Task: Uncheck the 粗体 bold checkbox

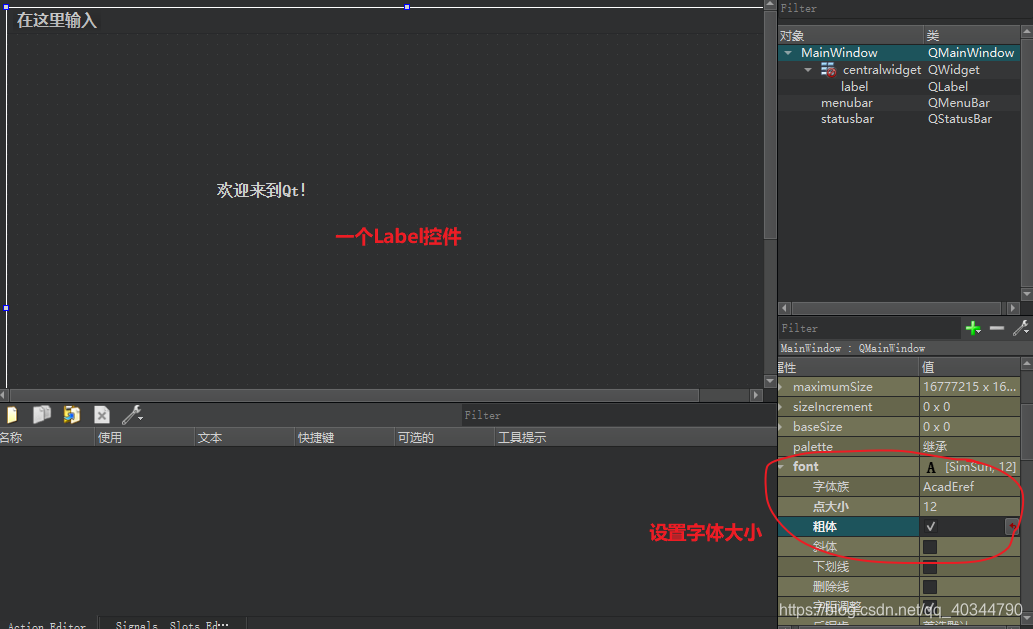Action: tap(930, 526)
